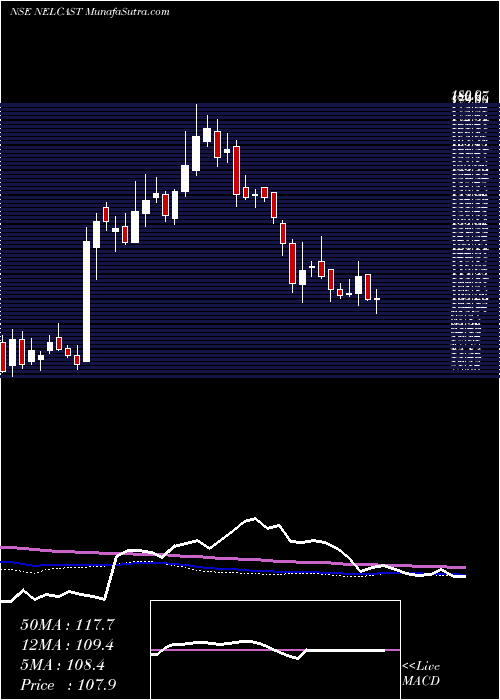This screenshot has height=700, width=500.
Task: Click the 50MA : 117.7 value
Action: pyautogui.click(x=67, y=625)
